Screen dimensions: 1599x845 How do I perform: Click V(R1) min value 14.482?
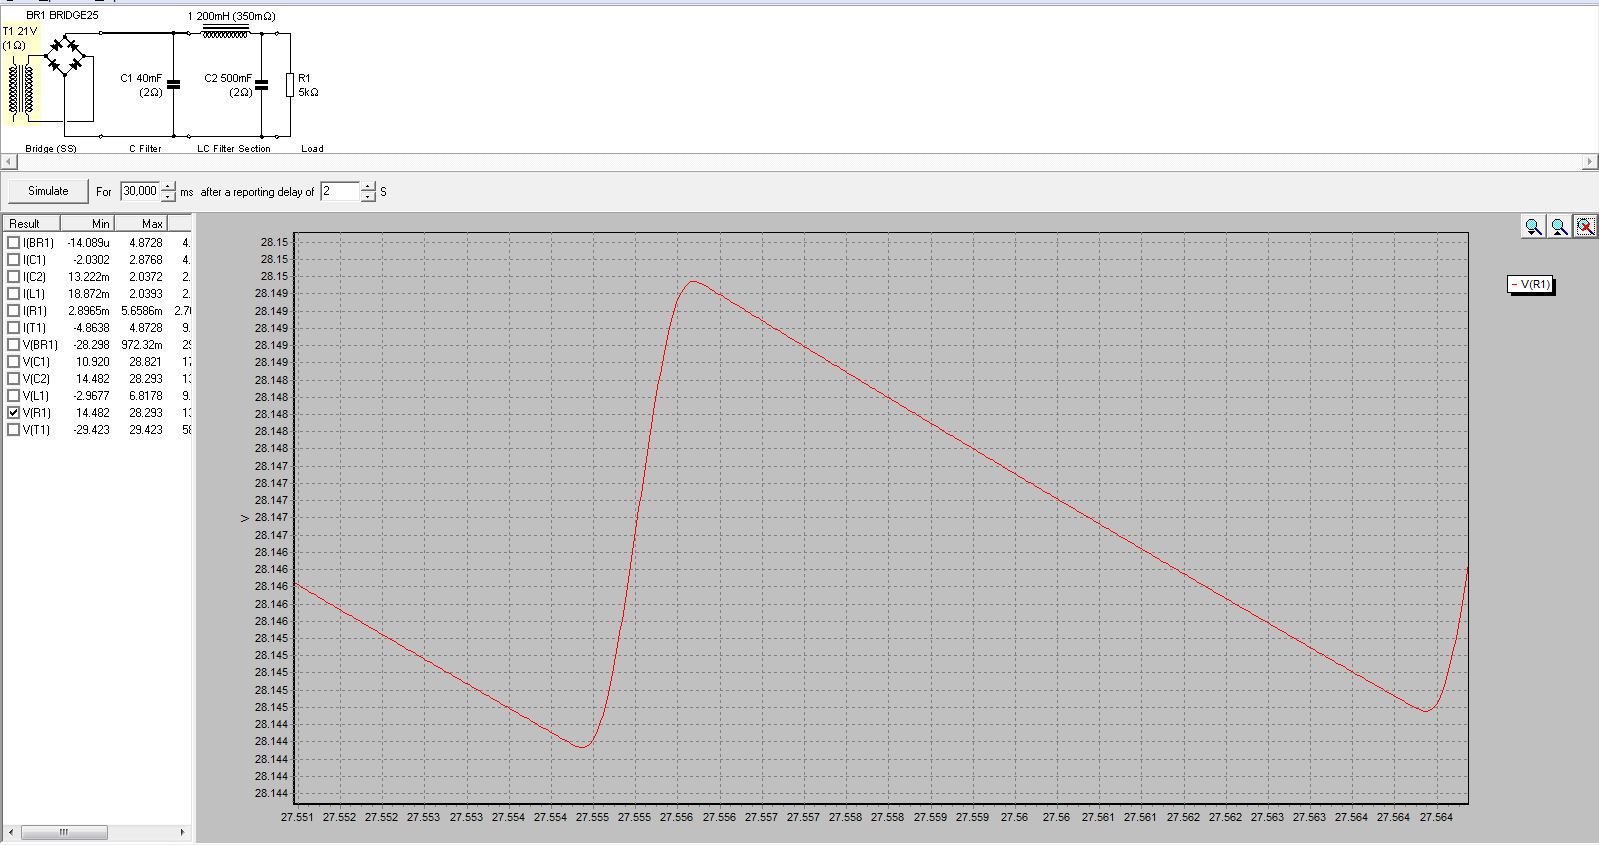[93, 412]
